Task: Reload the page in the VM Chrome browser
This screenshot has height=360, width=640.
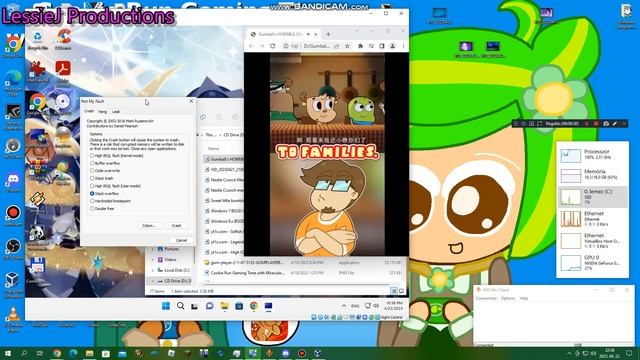Action: (273, 46)
